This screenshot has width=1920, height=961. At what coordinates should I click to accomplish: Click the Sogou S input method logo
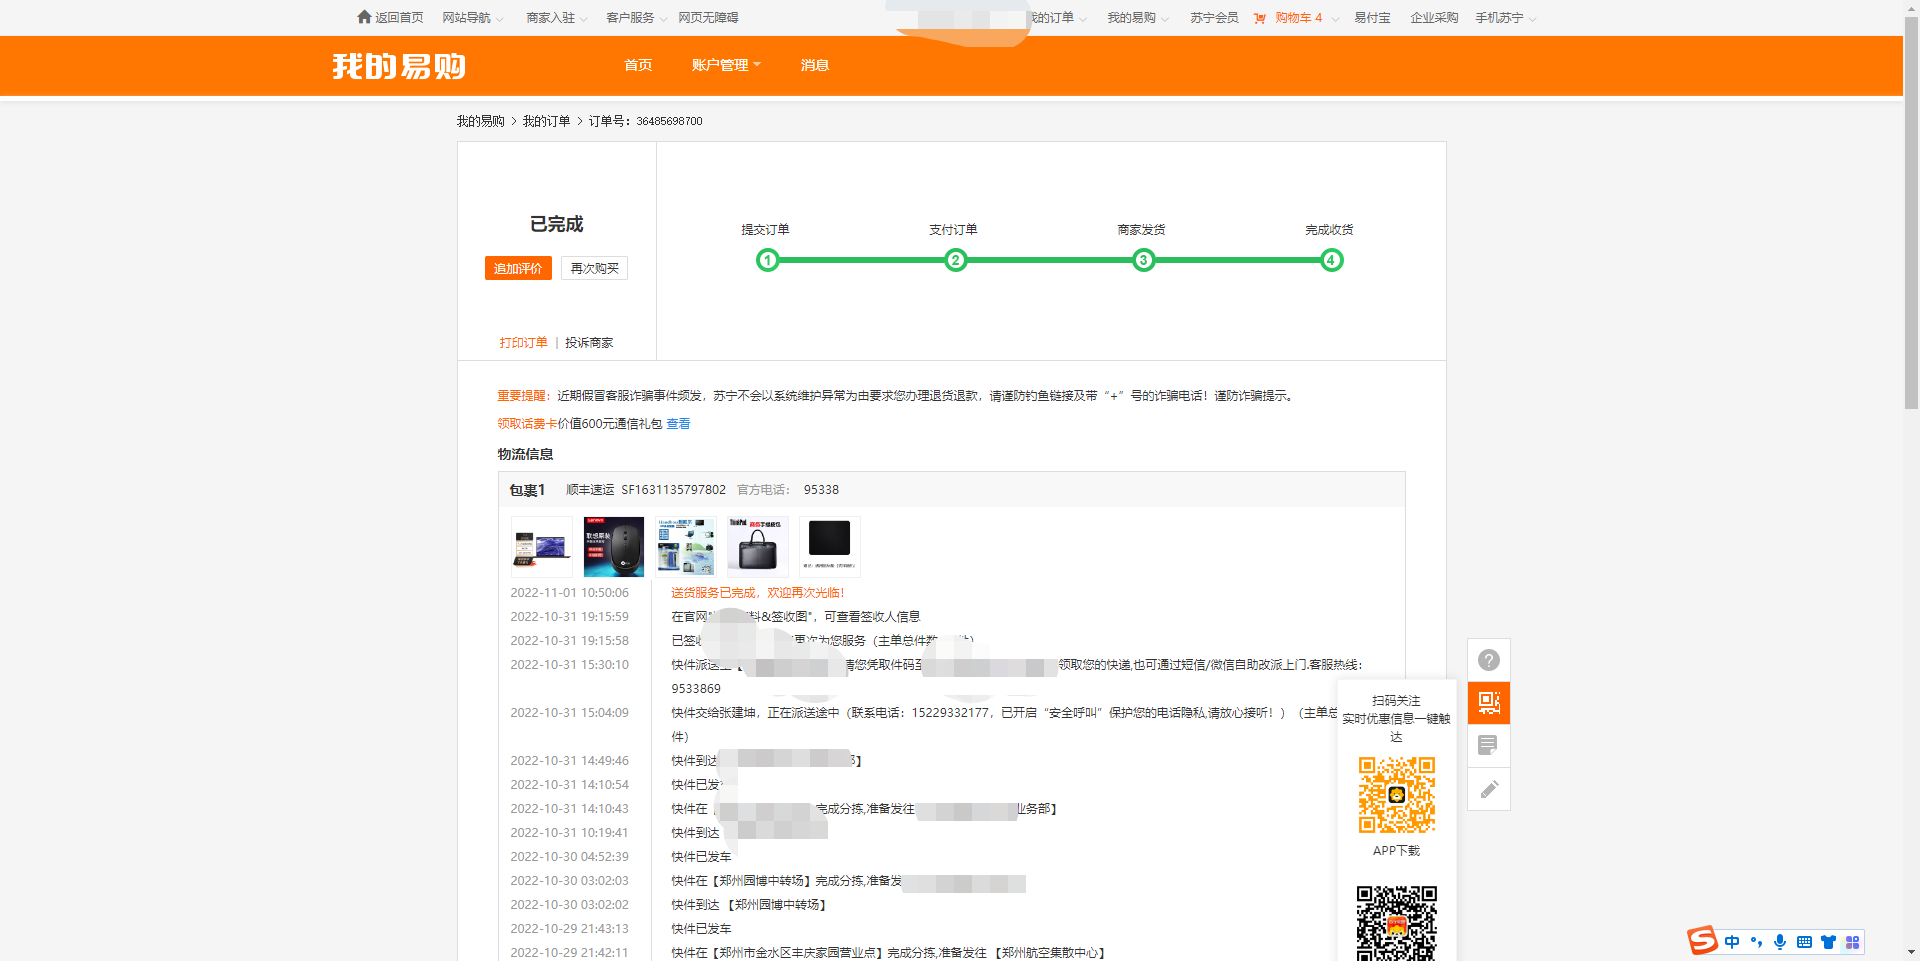point(1702,941)
